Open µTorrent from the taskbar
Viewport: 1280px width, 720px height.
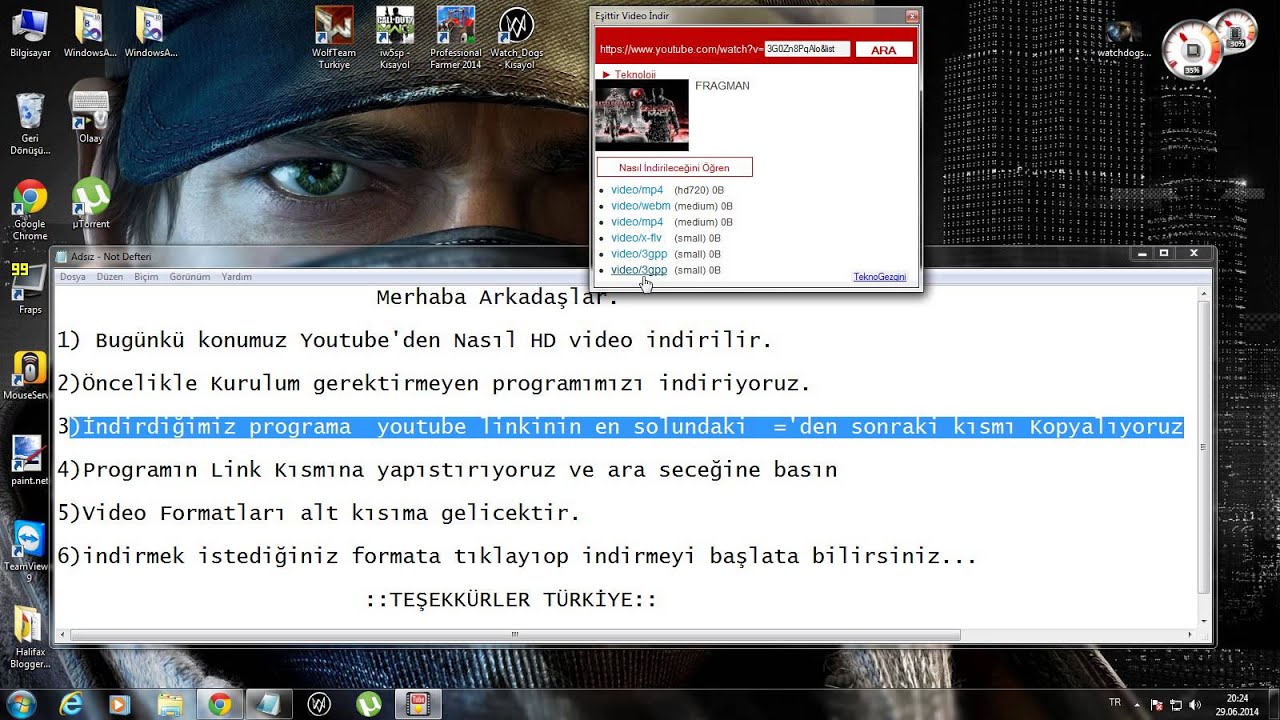369,704
